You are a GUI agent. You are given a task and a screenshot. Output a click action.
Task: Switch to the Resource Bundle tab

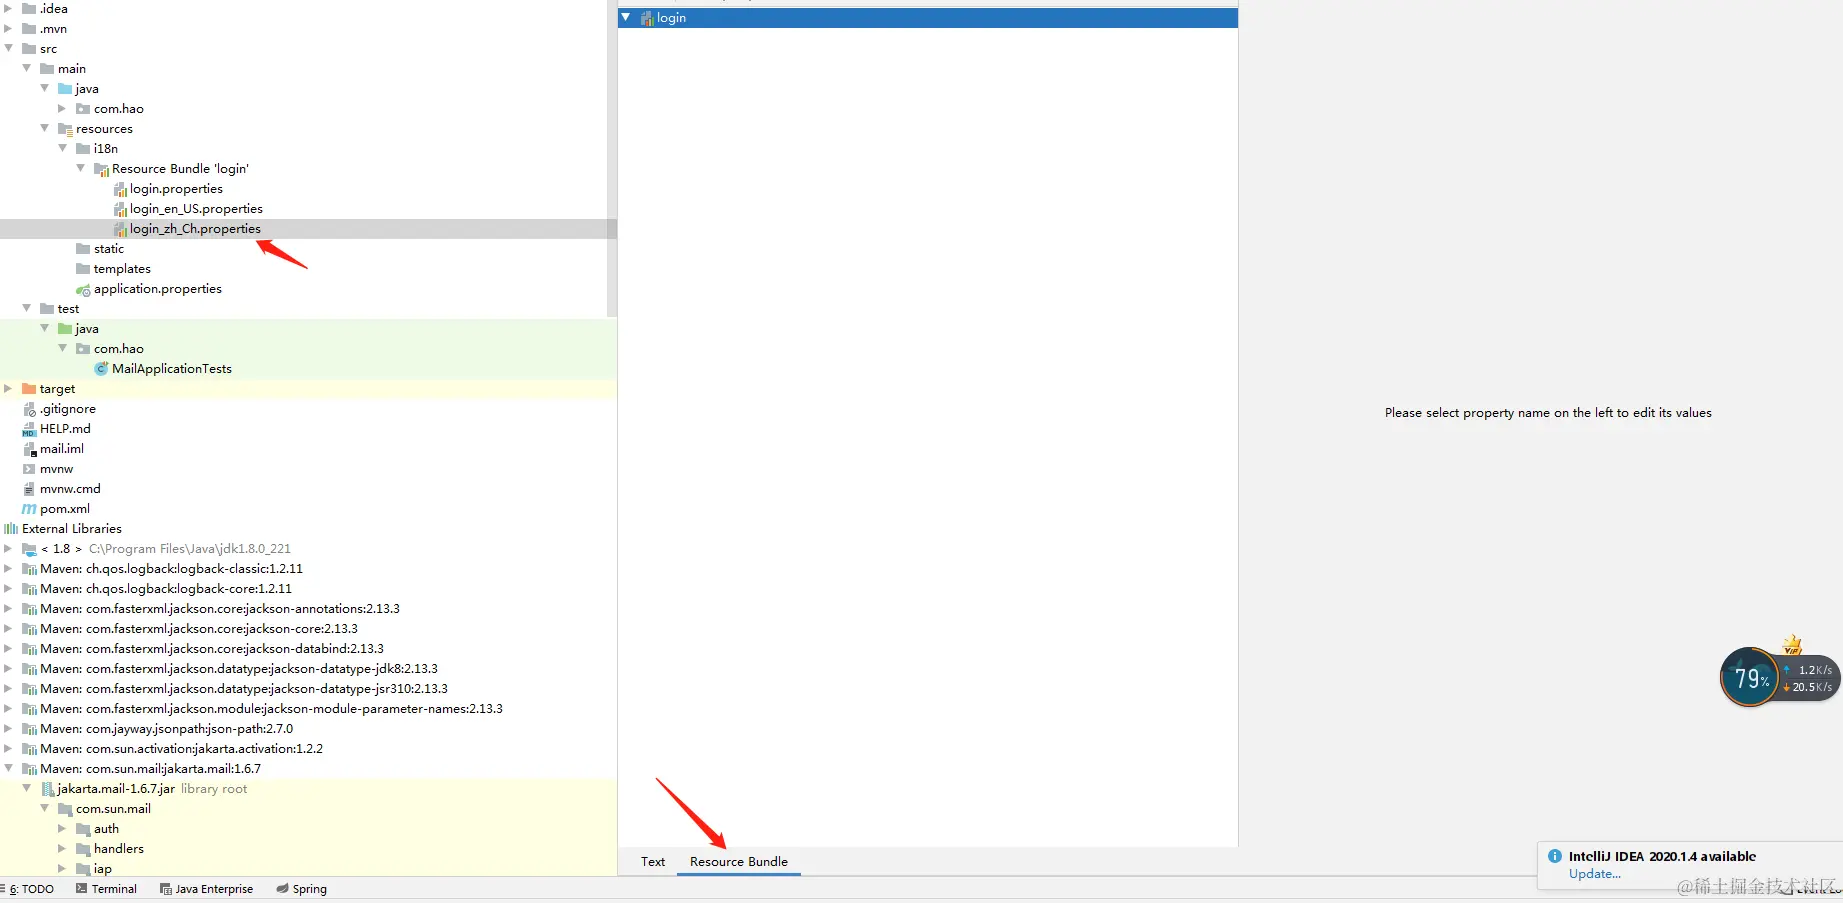click(739, 862)
